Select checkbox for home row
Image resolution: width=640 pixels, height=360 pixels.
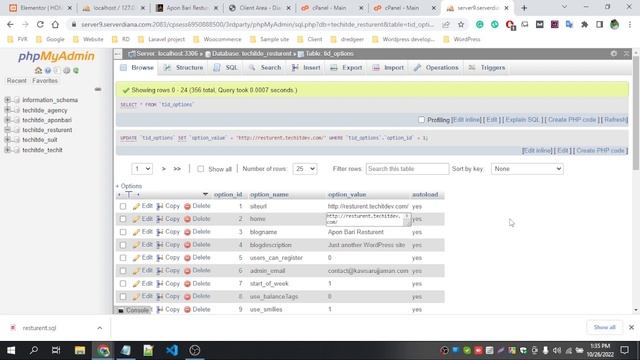pos(123,219)
